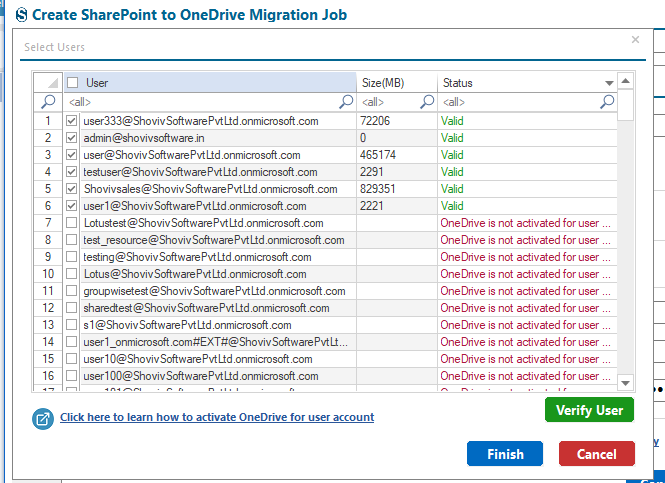Select the size cell showing 2291

click(397, 172)
